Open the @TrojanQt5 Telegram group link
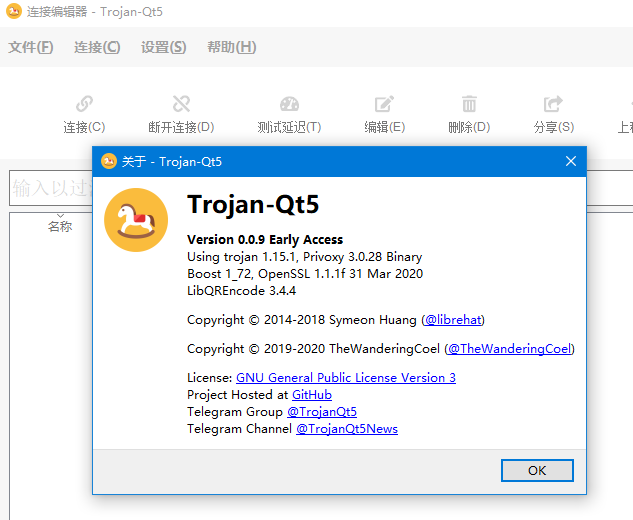The height and width of the screenshot is (520, 633). [x=322, y=412]
